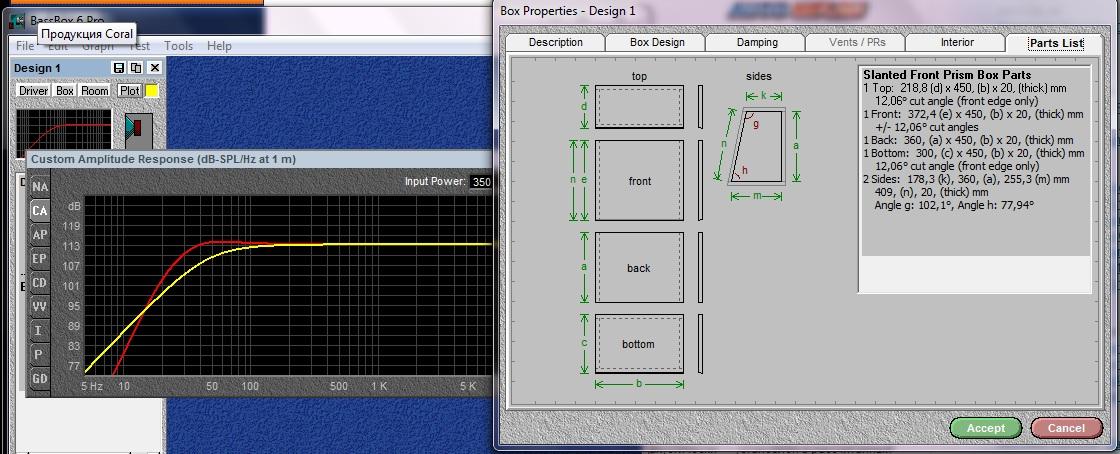The height and width of the screenshot is (454, 1120).
Task: Go to the Interior tab
Action: (957, 43)
